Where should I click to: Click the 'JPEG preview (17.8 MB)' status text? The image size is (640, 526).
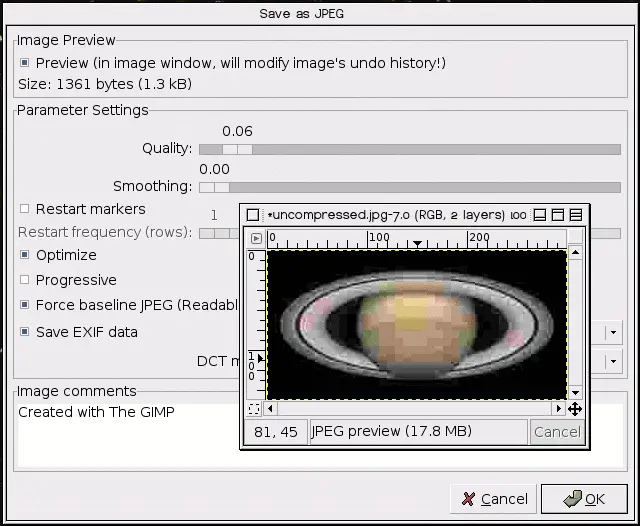pyautogui.click(x=391, y=431)
